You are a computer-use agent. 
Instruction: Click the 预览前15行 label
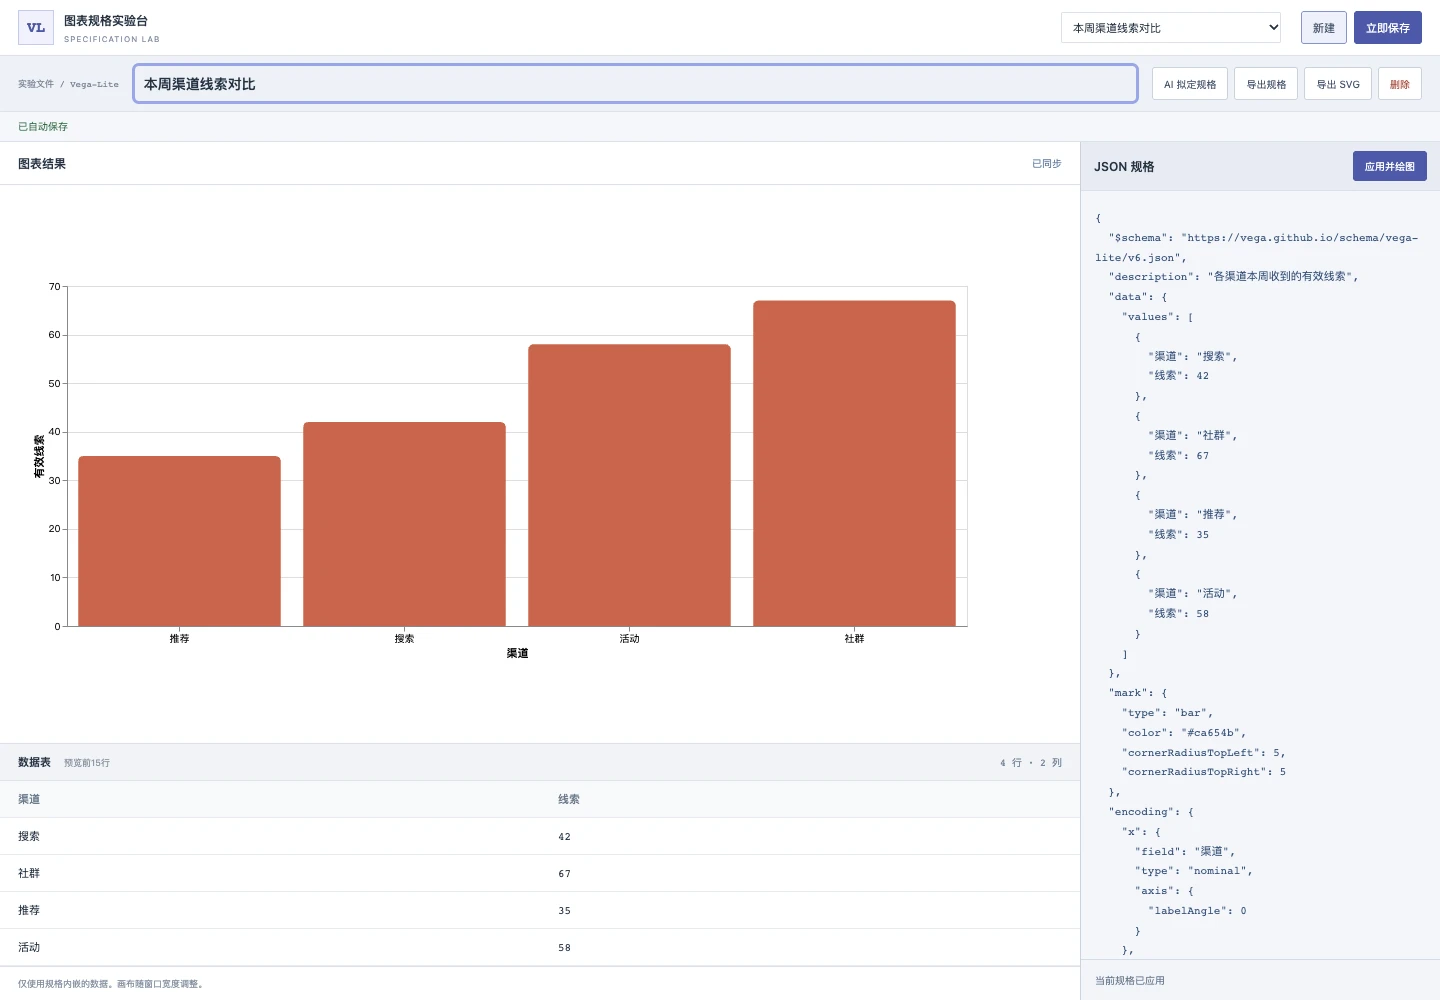tap(87, 763)
